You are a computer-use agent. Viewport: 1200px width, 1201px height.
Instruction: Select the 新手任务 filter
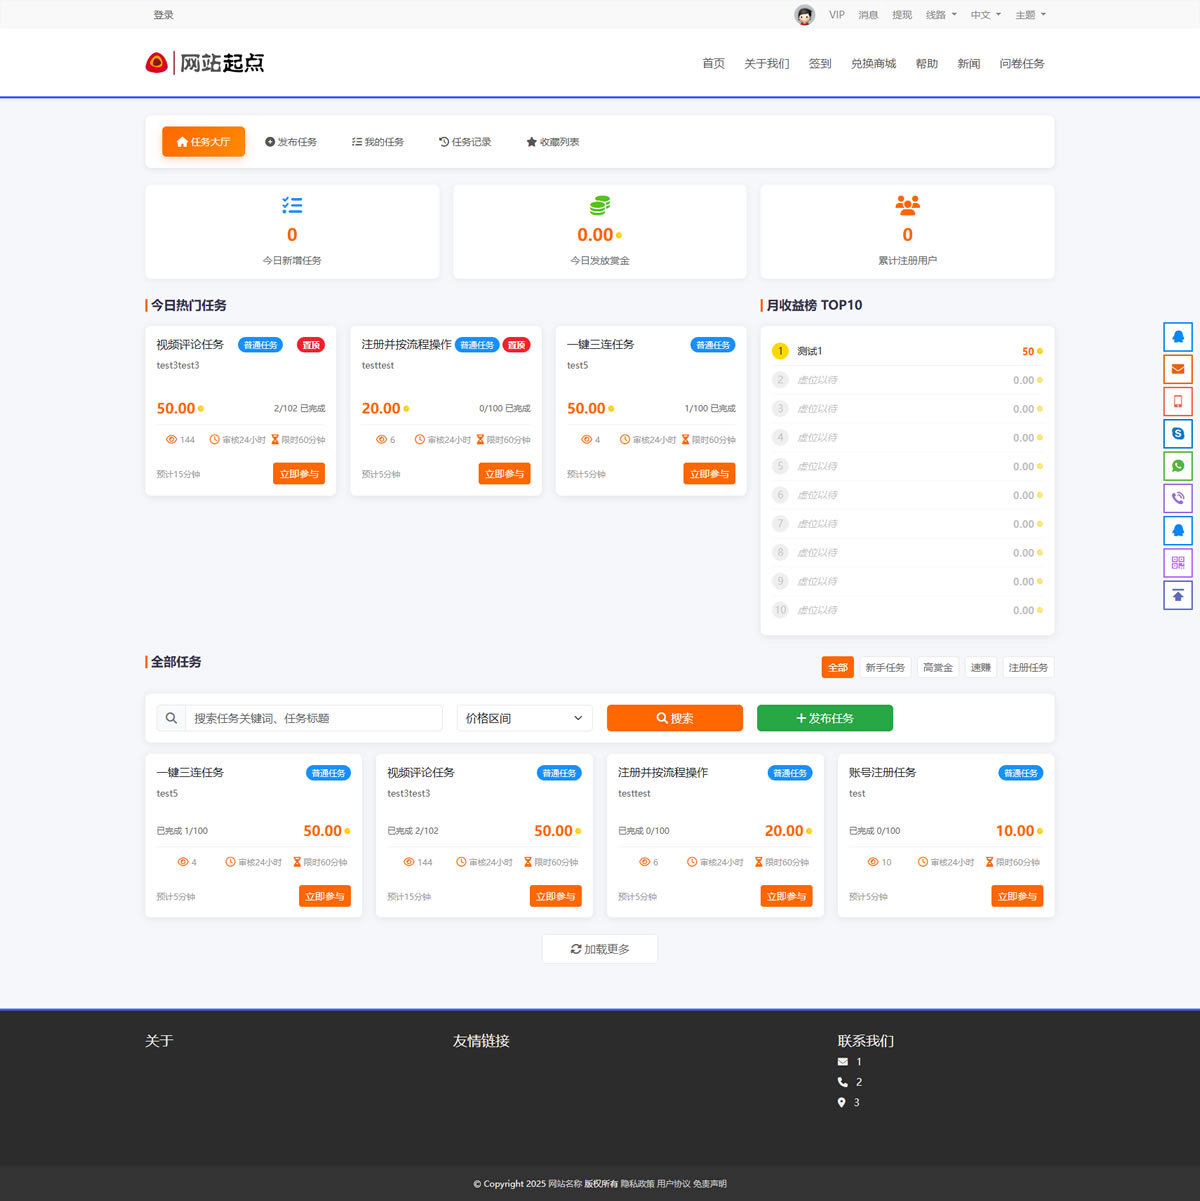pyautogui.click(x=885, y=667)
